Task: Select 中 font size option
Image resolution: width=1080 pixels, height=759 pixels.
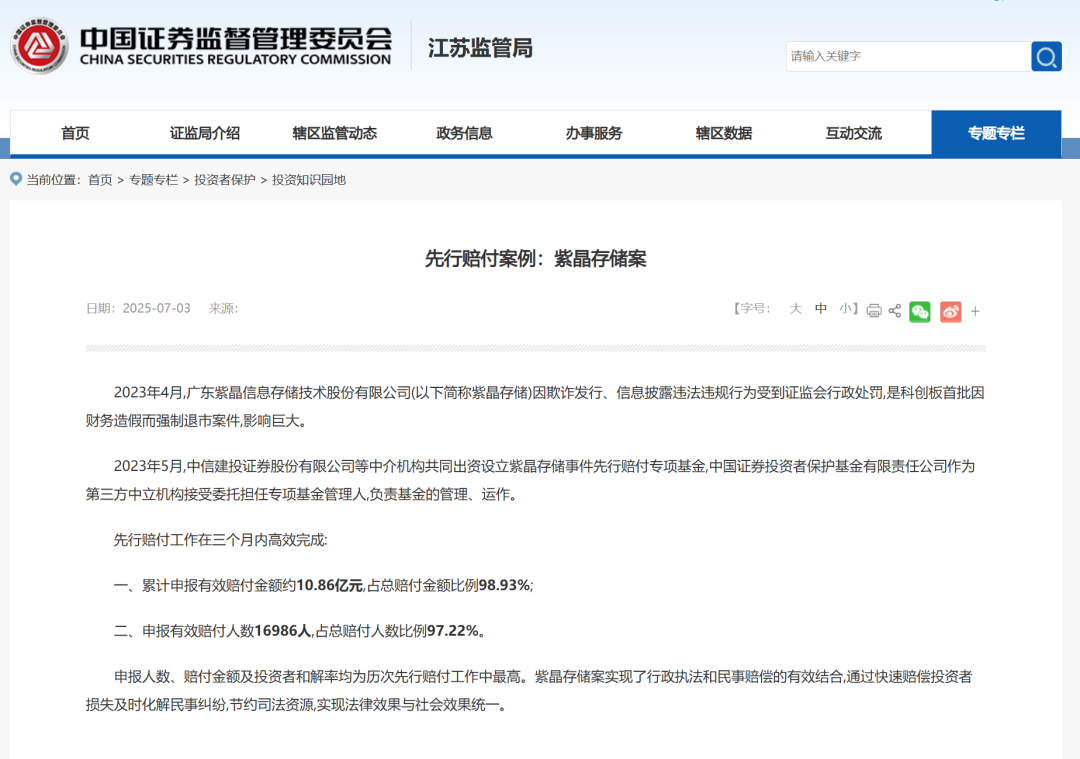Action: [820, 309]
